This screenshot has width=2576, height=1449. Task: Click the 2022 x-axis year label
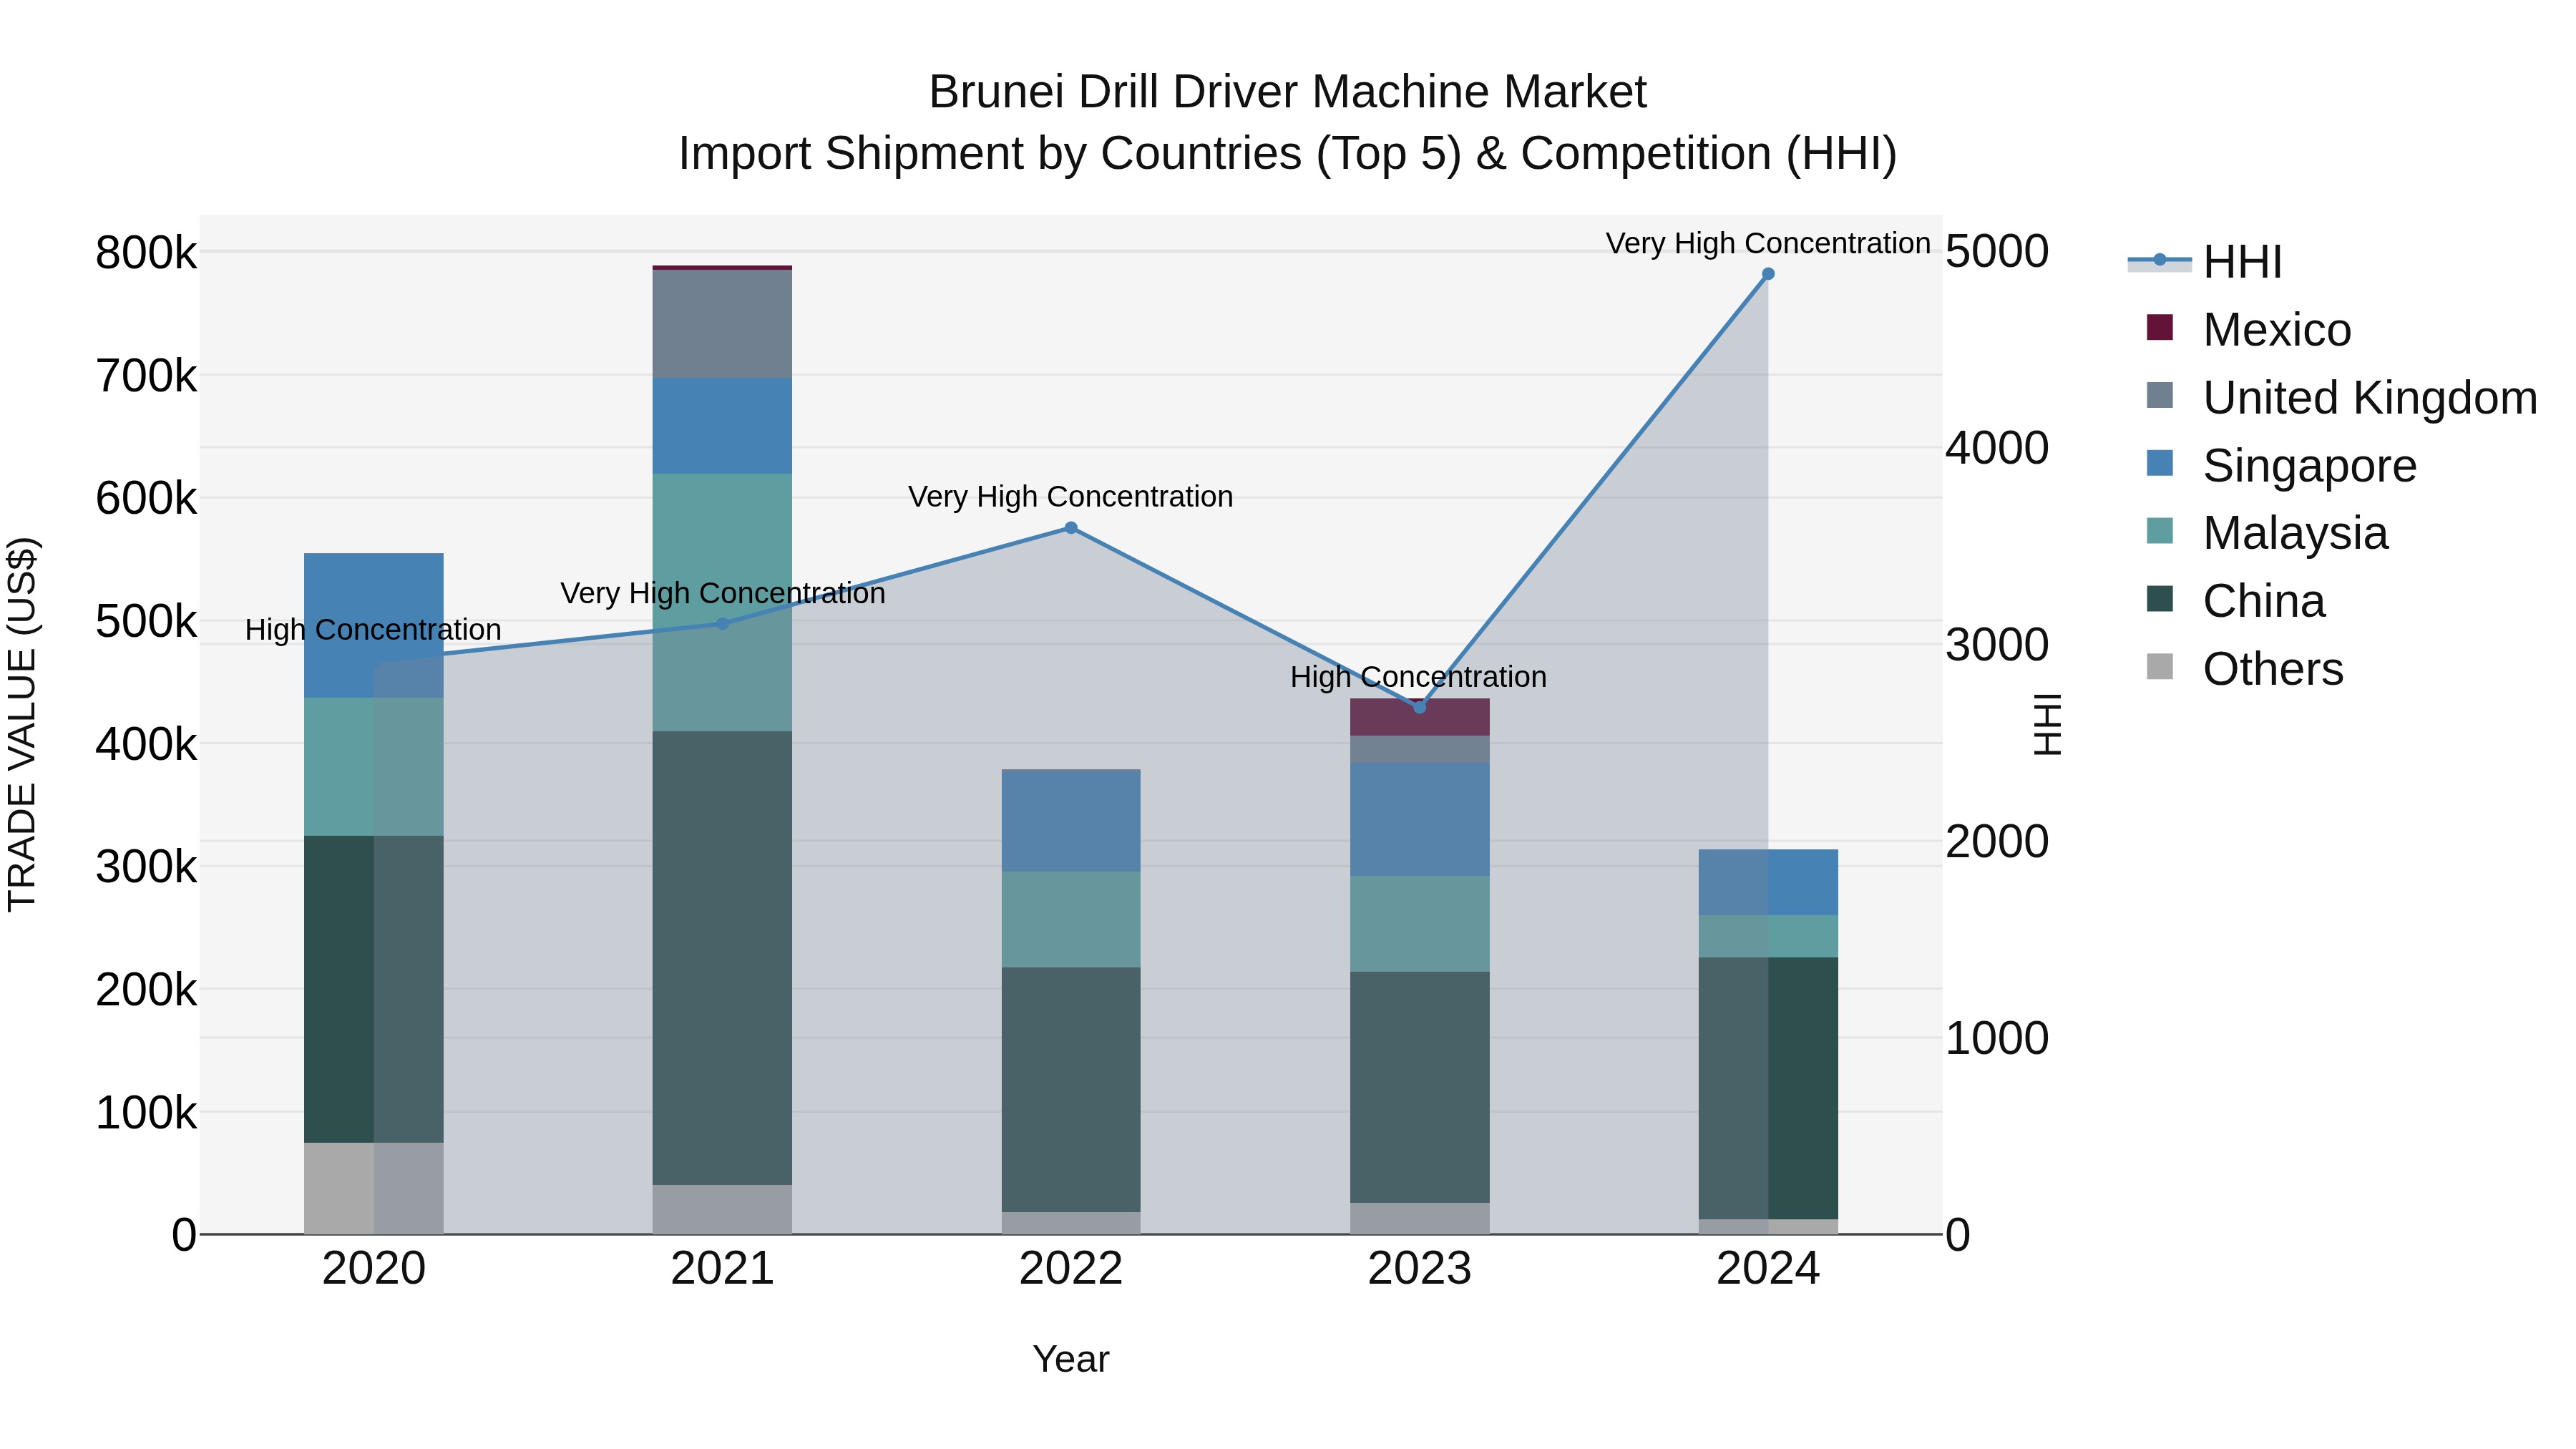pyautogui.click(x=1071, y=1269)
